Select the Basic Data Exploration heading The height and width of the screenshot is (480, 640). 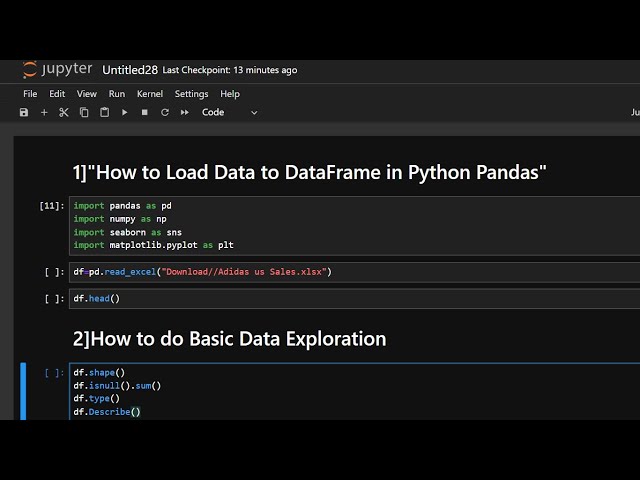point(229,339)
